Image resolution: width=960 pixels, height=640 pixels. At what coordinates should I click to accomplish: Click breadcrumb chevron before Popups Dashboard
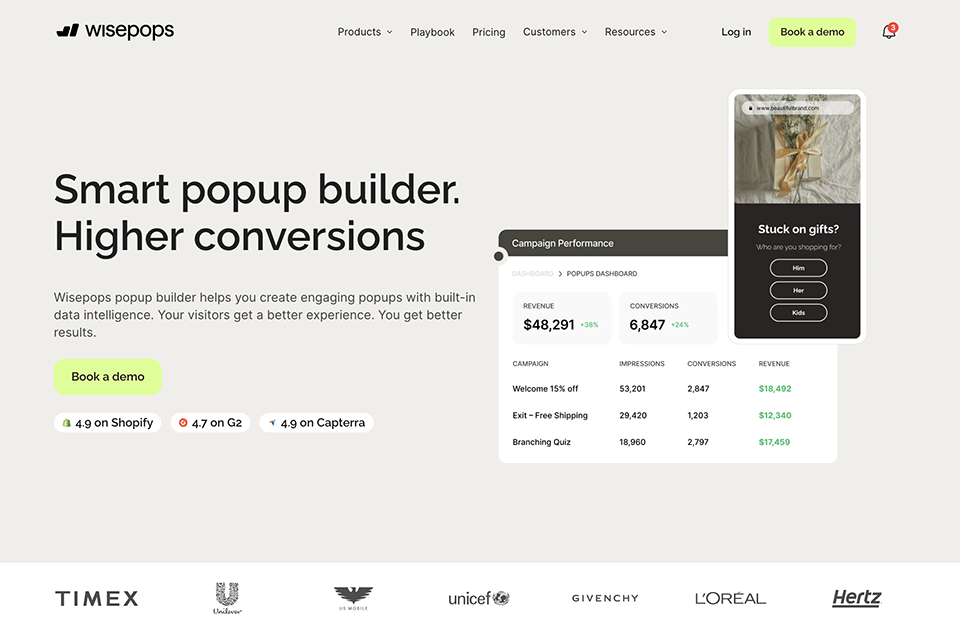tap(560, 274)
